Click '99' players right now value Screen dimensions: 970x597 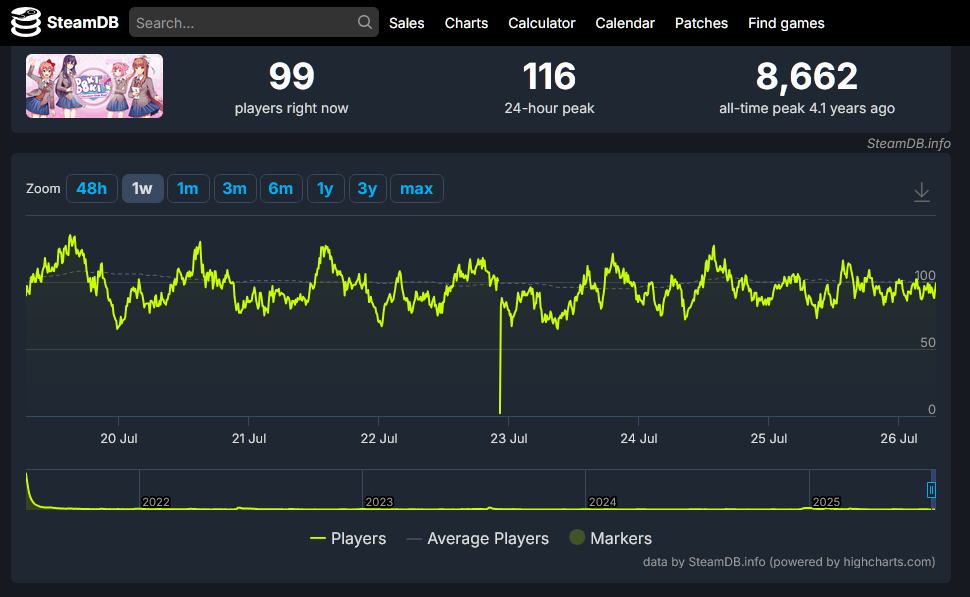point(291,76)
